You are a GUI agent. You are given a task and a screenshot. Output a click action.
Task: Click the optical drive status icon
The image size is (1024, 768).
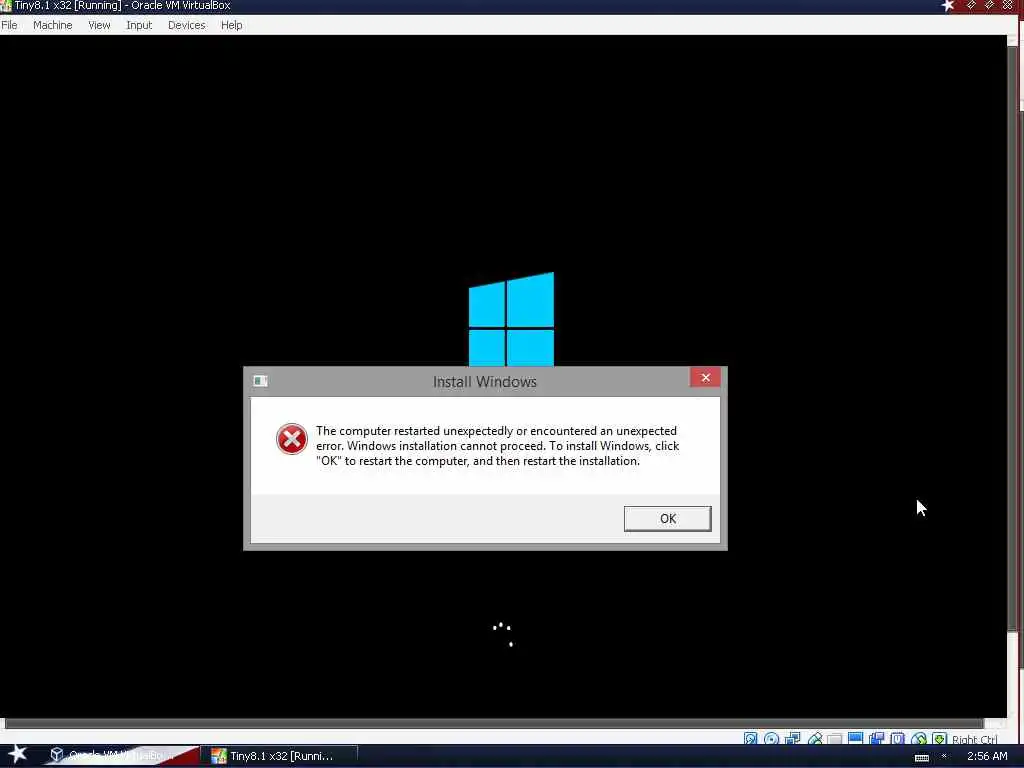point(771,739)
